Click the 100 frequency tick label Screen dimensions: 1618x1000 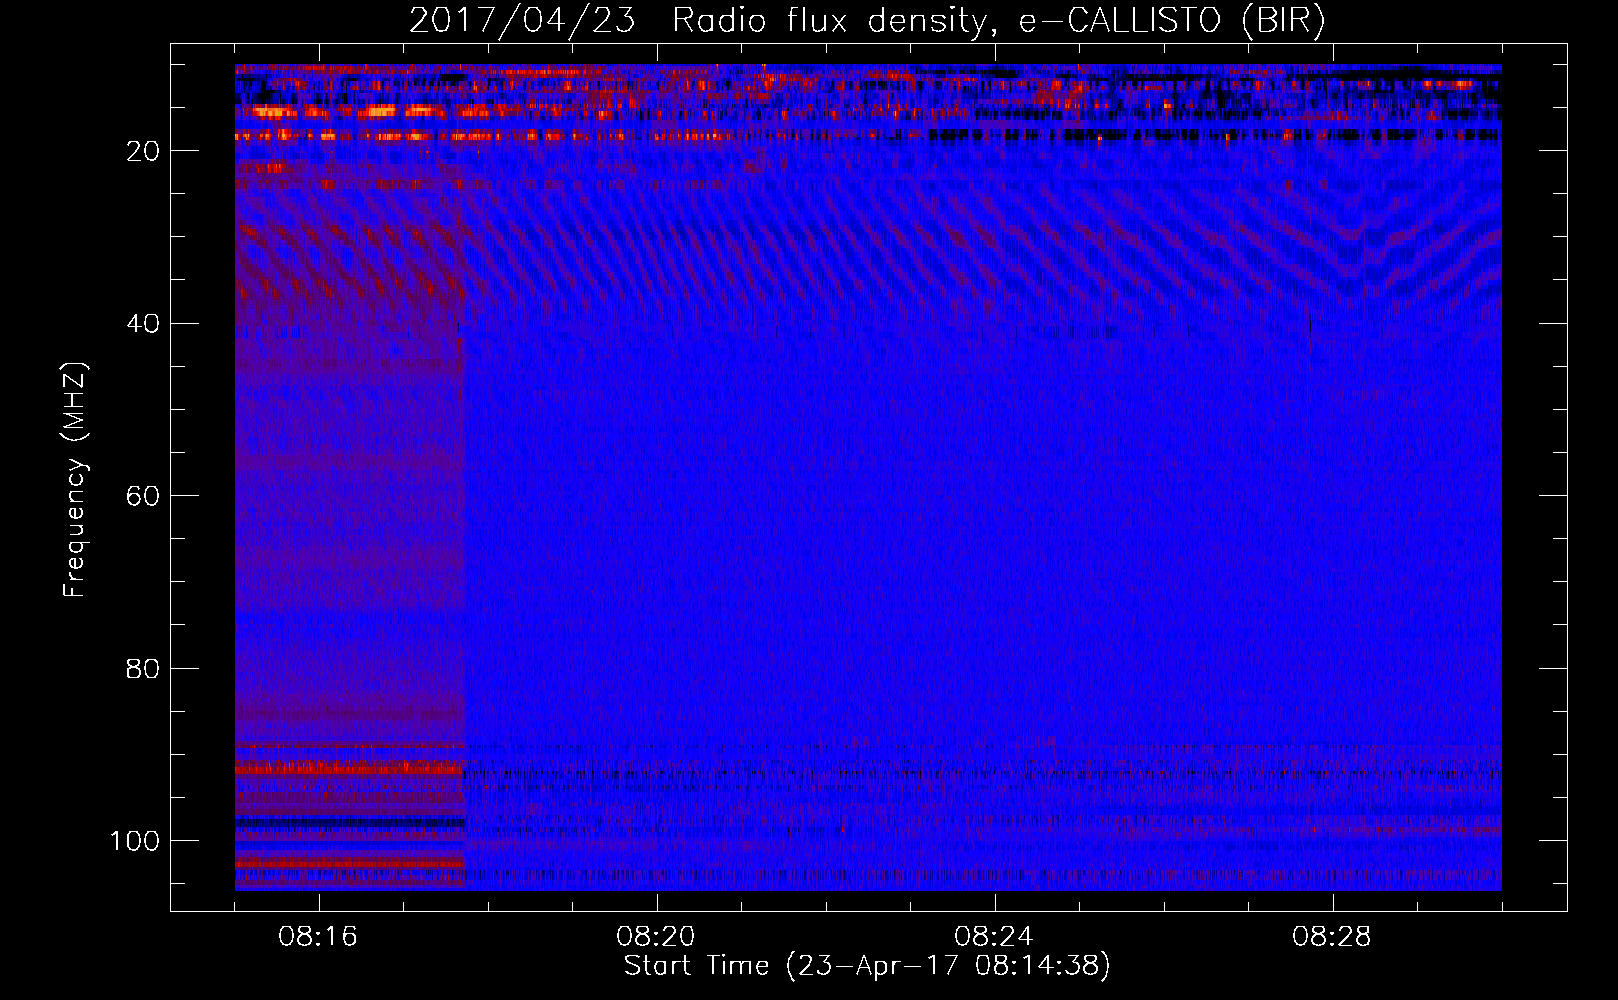135,841
